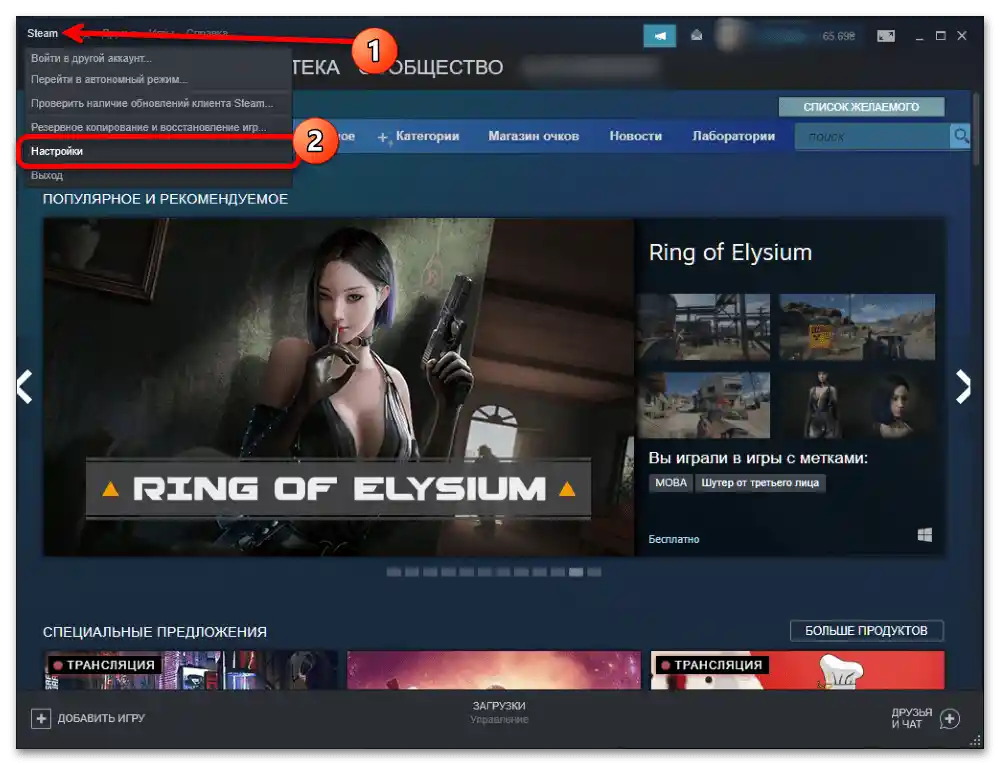1000x765 pixels.
Task: Click the wallet balance 65.69
Action: point(838,36)
